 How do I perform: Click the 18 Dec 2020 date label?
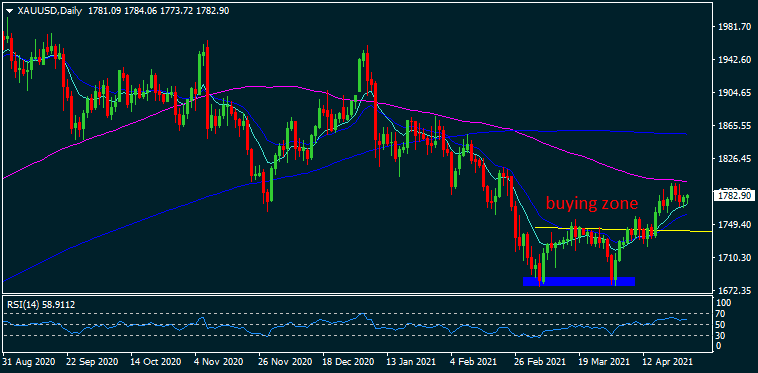tap(347, 361)
